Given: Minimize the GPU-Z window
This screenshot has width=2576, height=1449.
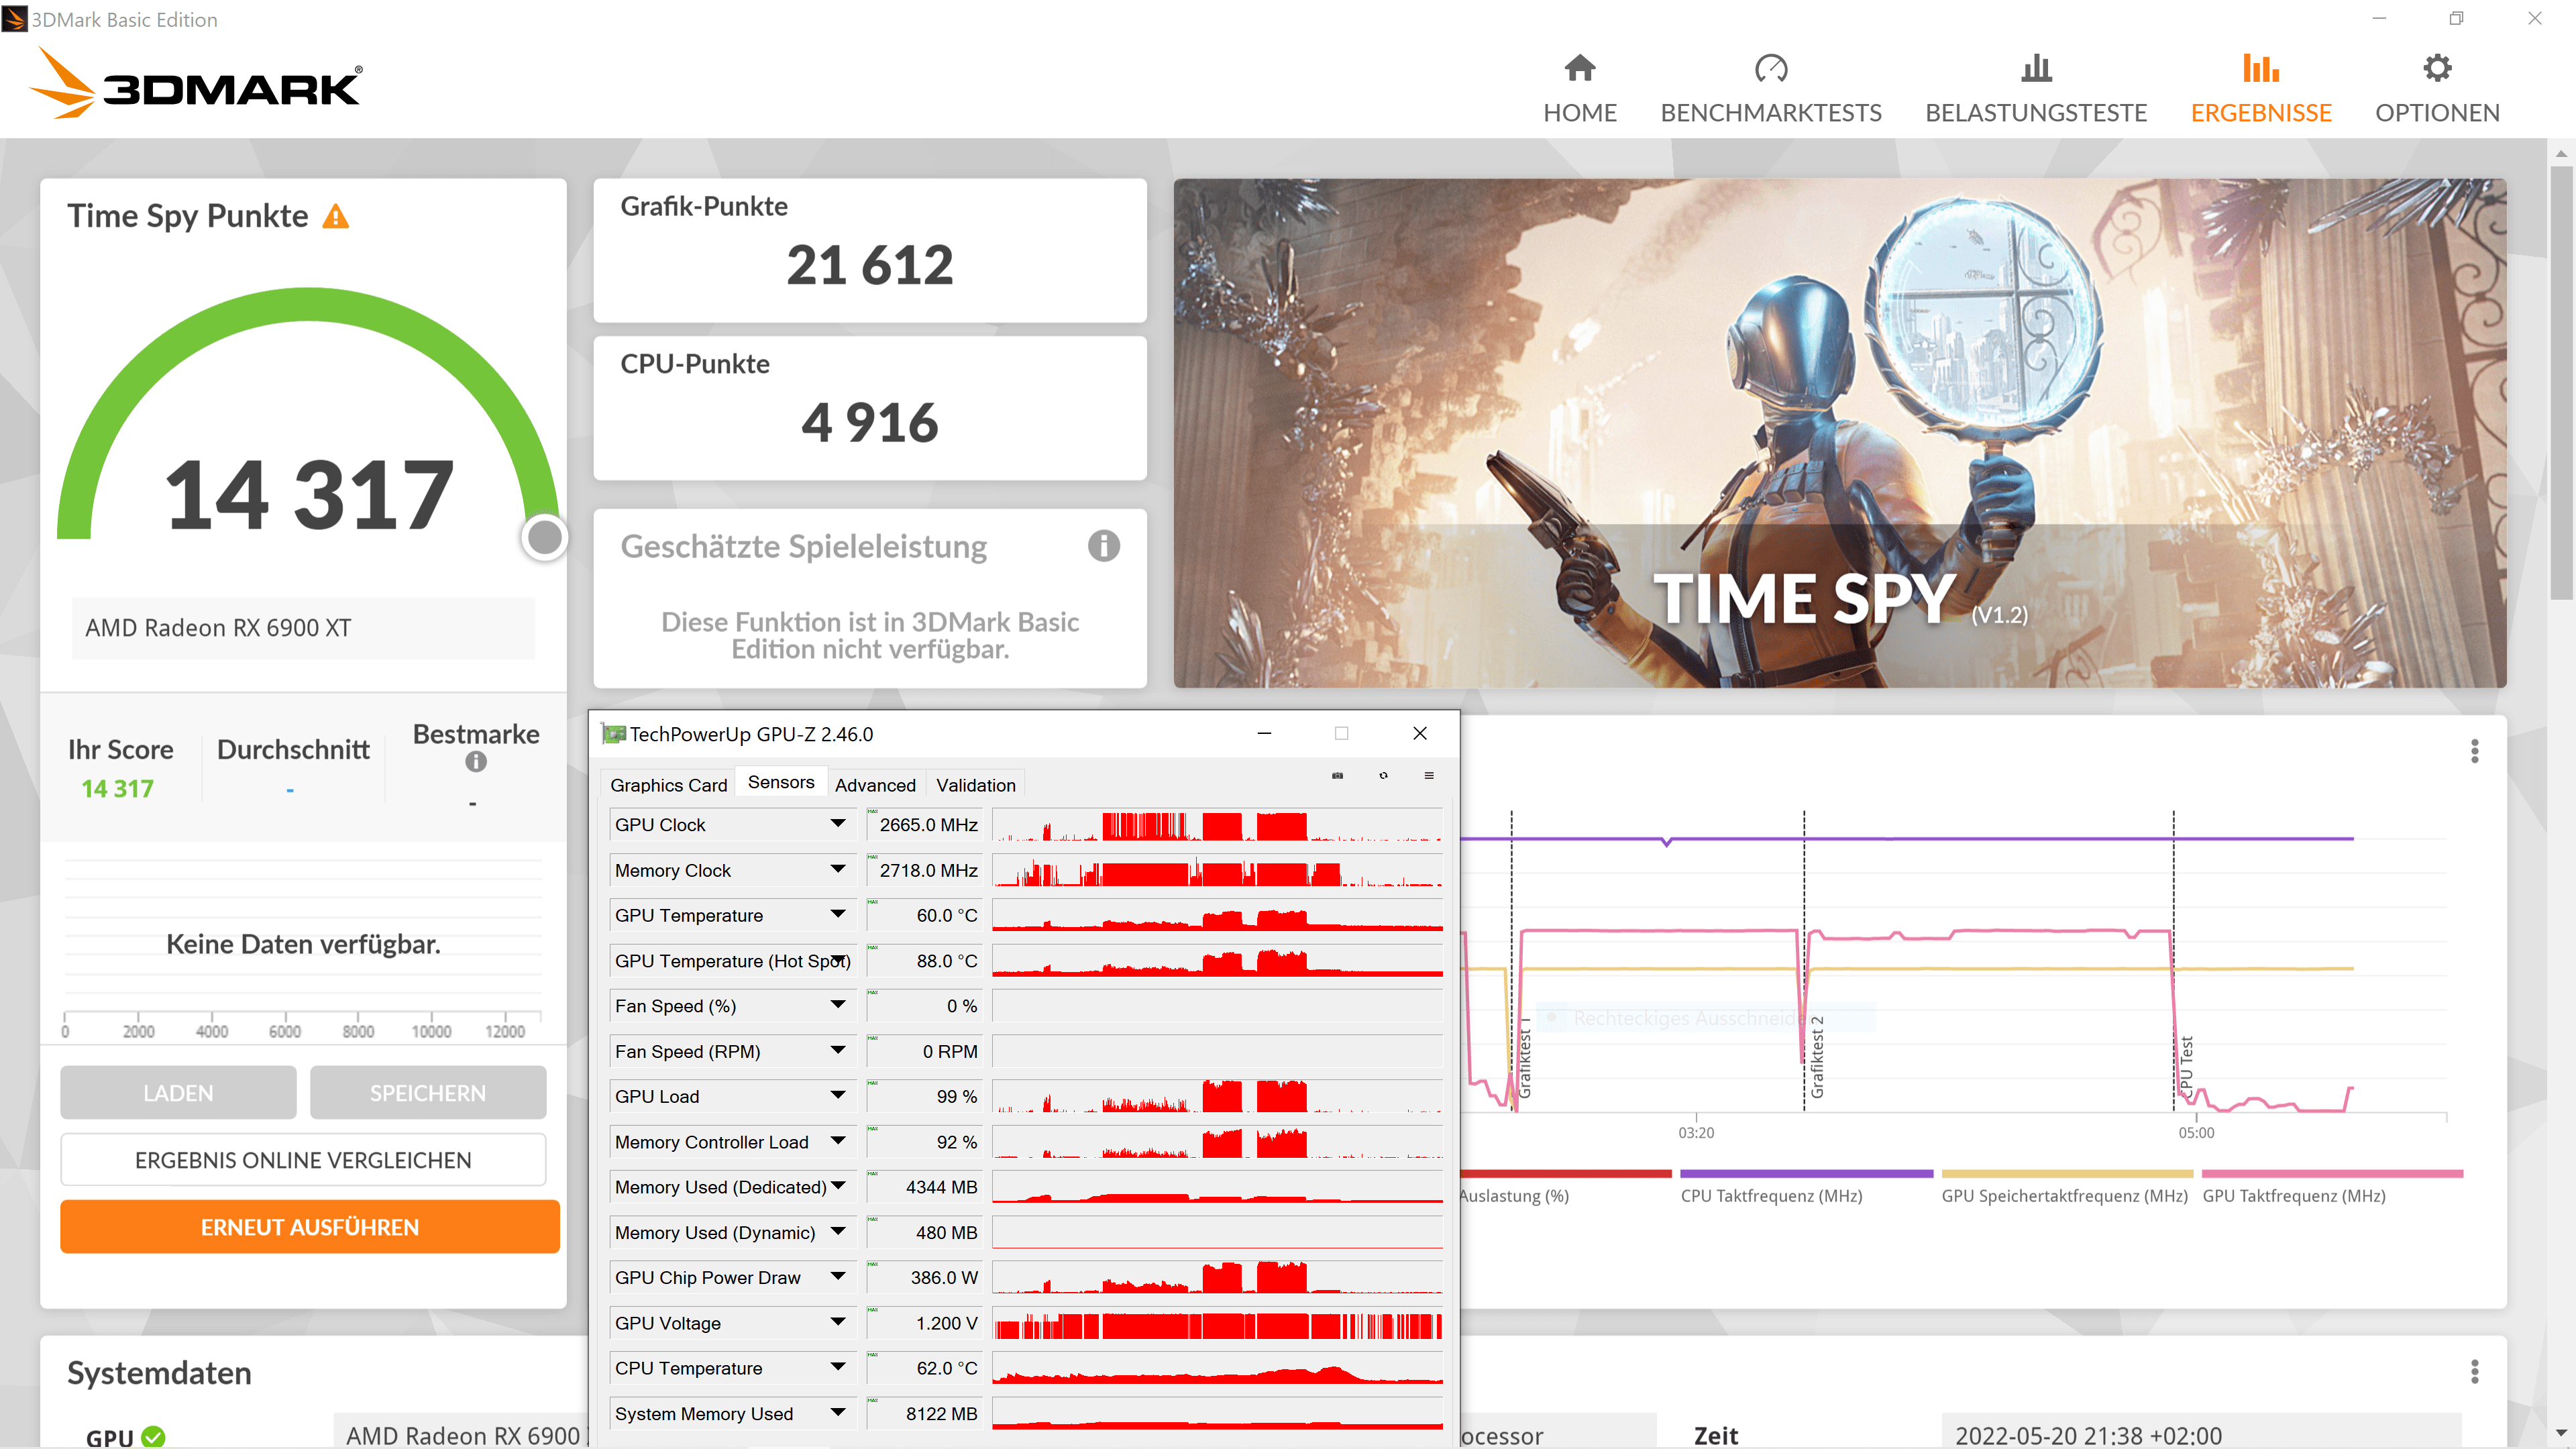Looking at the screenshot, I should pyautogui.click(x=1264, y=733).
